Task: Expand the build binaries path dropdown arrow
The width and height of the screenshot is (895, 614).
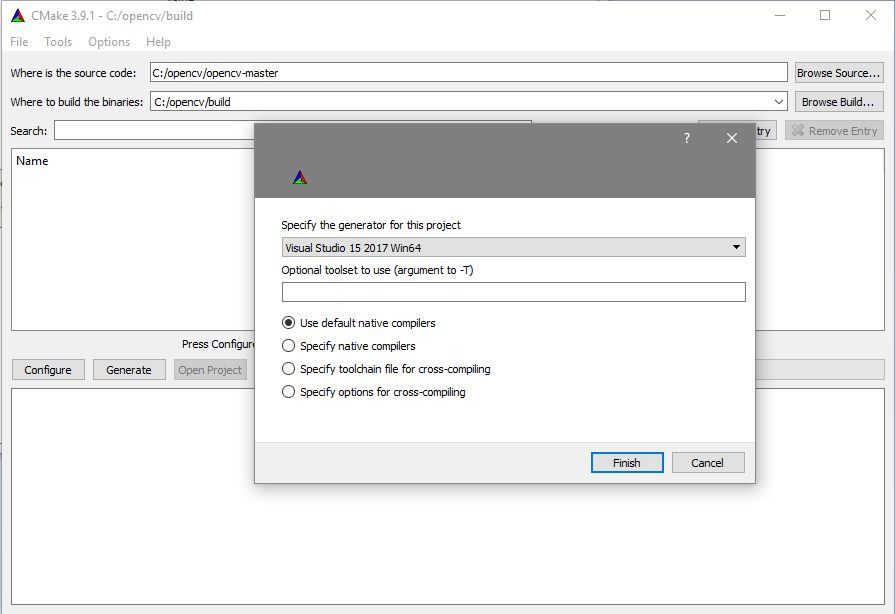Action: click(x=779, y=102)
